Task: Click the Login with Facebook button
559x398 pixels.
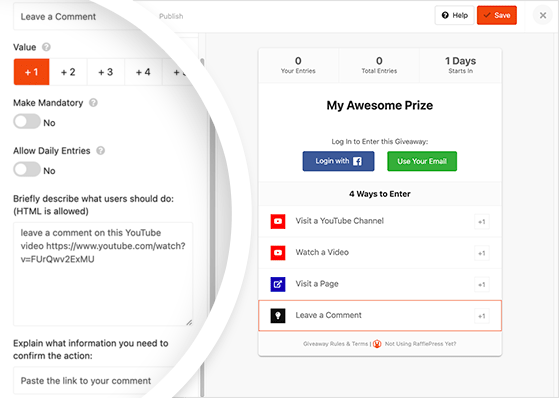Action: (338, 161)
